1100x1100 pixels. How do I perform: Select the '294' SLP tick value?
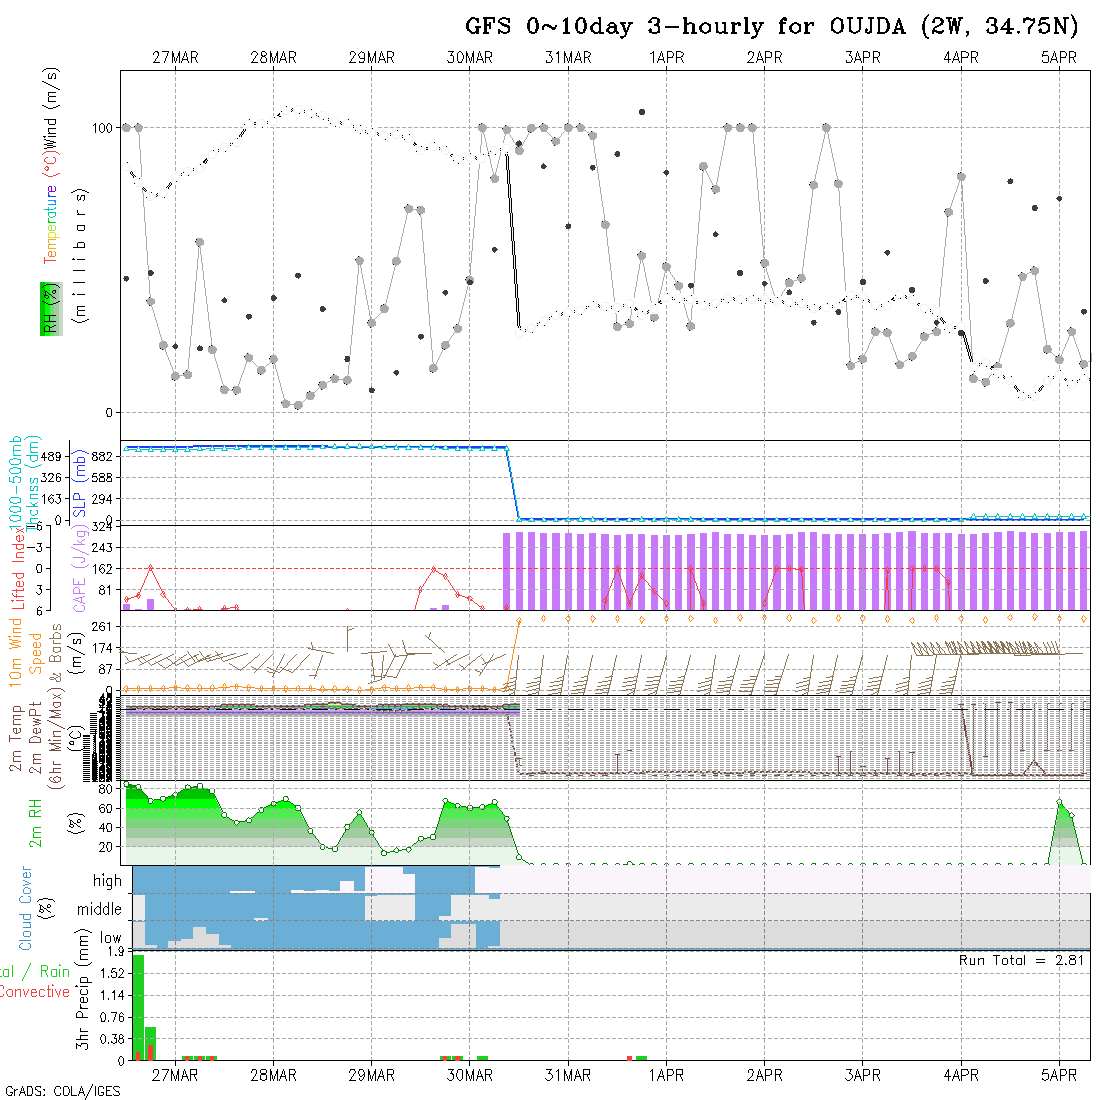102,499
